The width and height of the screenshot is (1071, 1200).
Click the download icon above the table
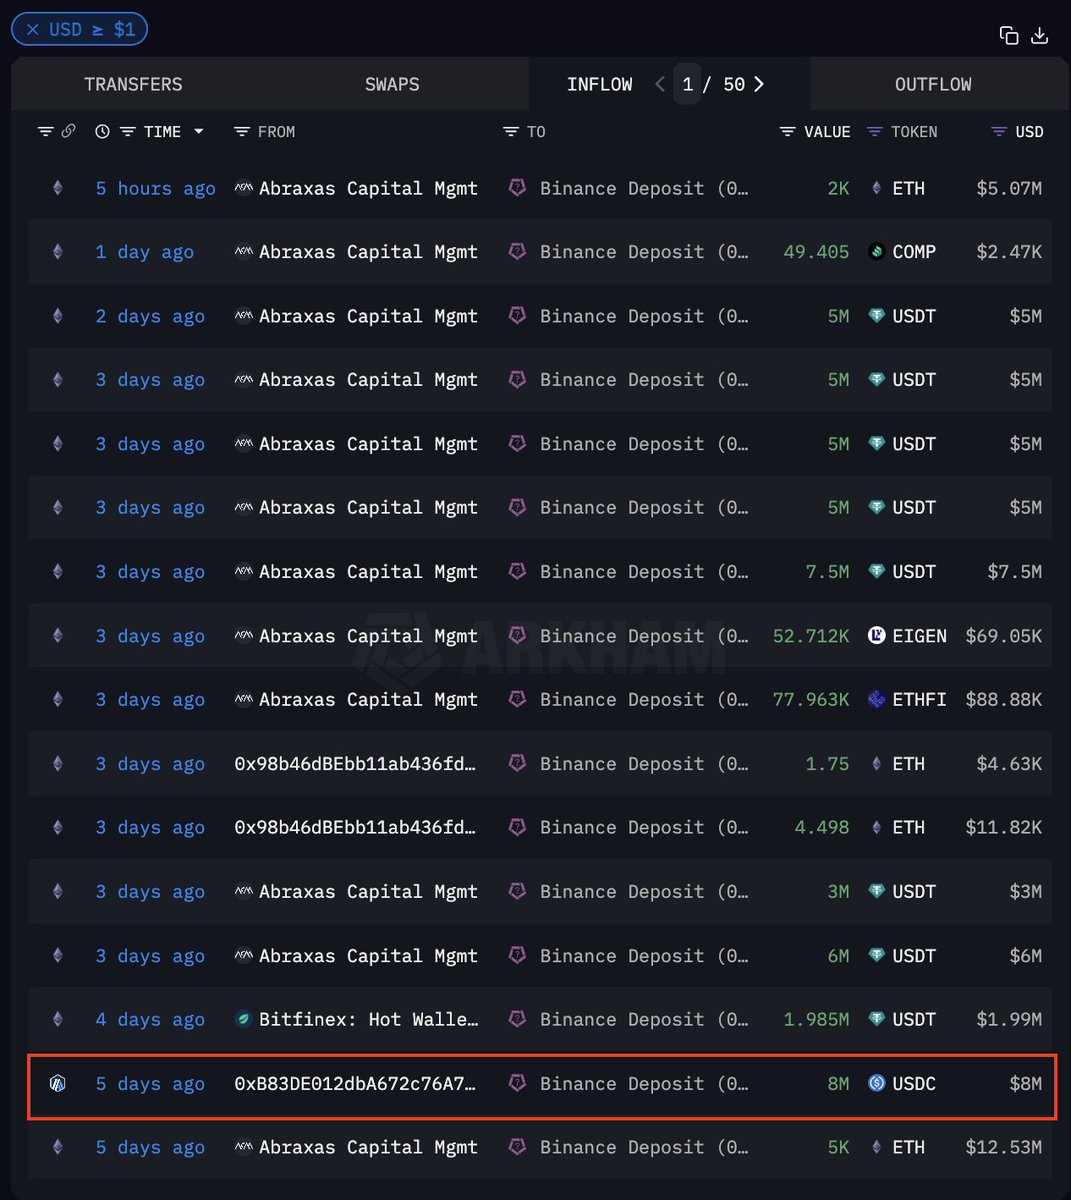[x=1040, y=36]
